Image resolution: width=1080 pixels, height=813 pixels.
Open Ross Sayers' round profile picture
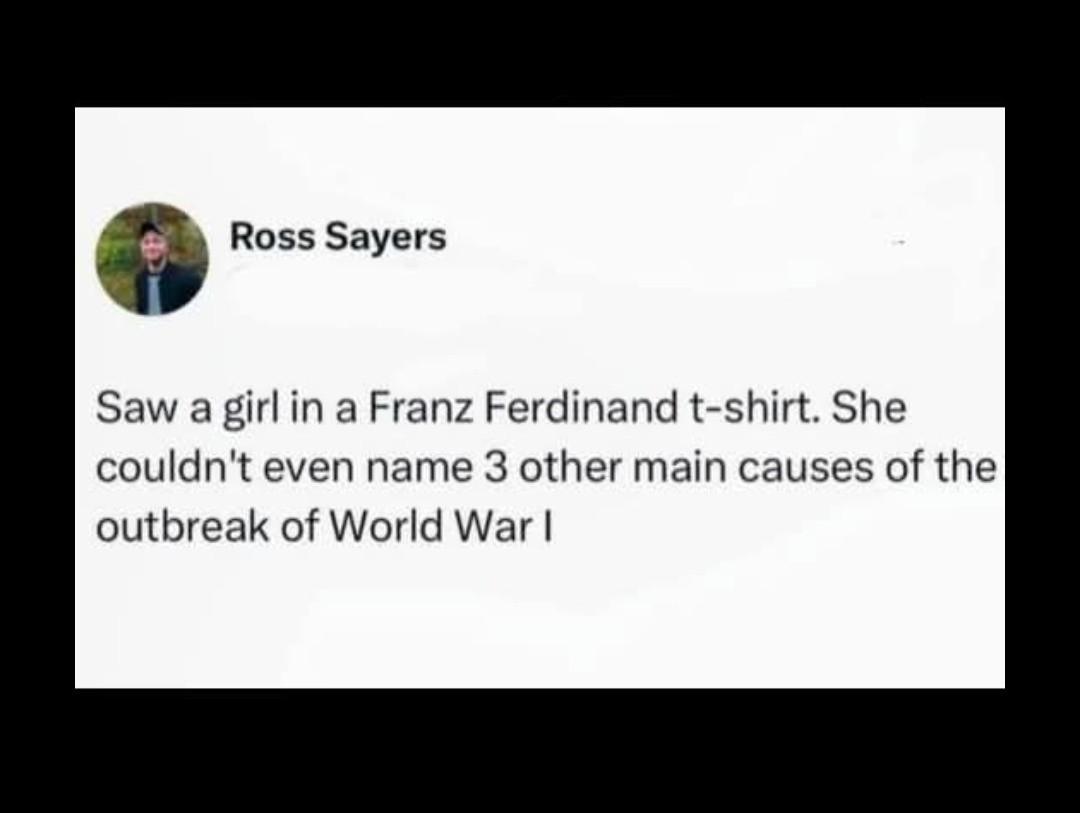(x=152, y=258)
